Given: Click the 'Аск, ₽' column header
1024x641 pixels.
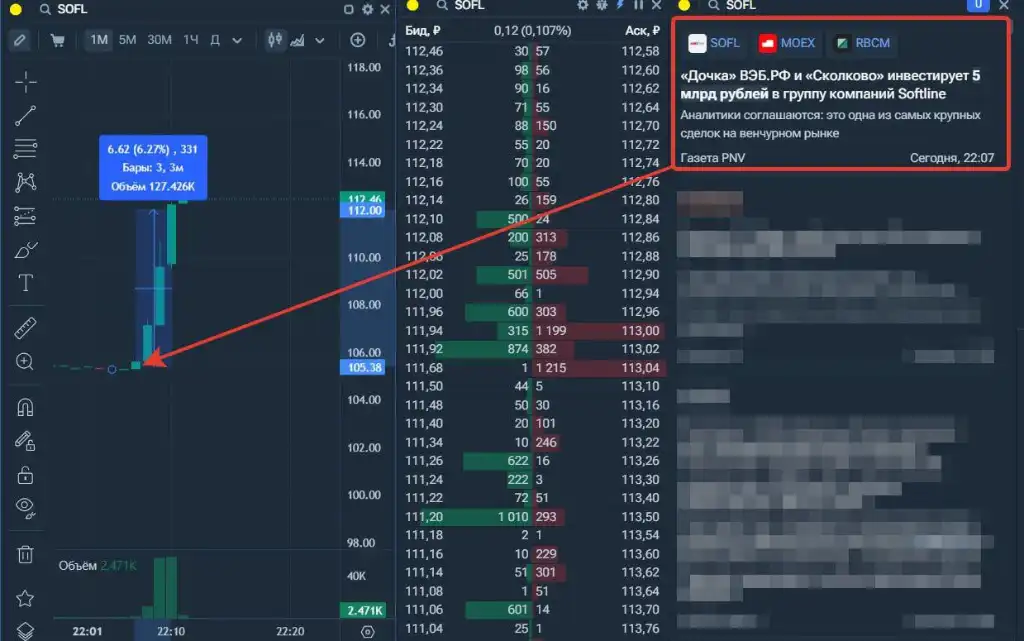Looking at the screenshot, I should coord(642,31).
